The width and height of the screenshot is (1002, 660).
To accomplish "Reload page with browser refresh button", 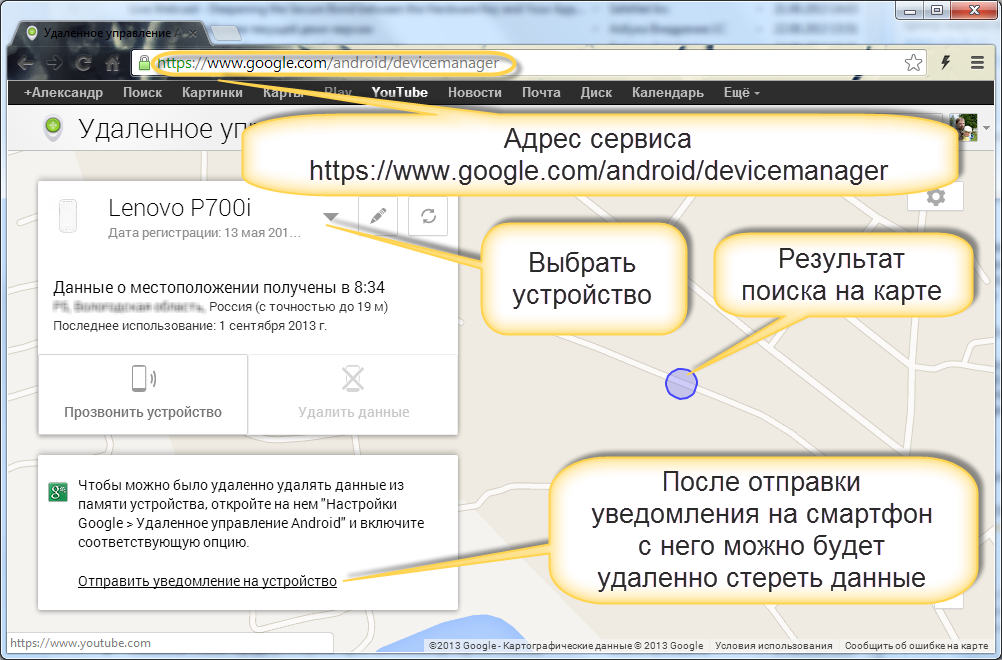I will pos(84,63).
